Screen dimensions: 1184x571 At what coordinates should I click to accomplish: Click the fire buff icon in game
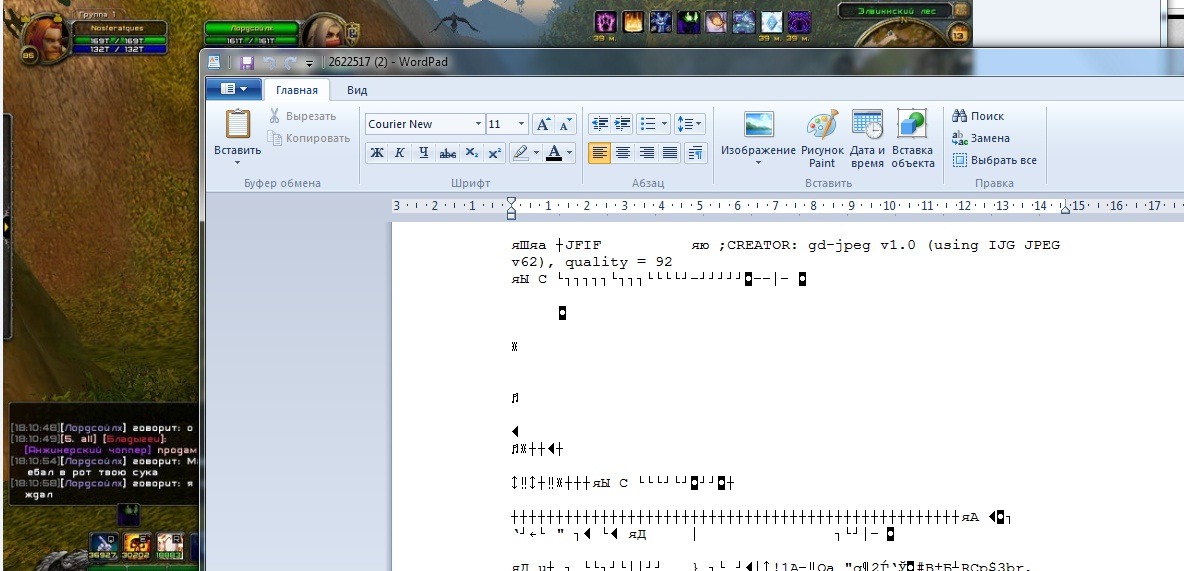[x=634, y=22]
